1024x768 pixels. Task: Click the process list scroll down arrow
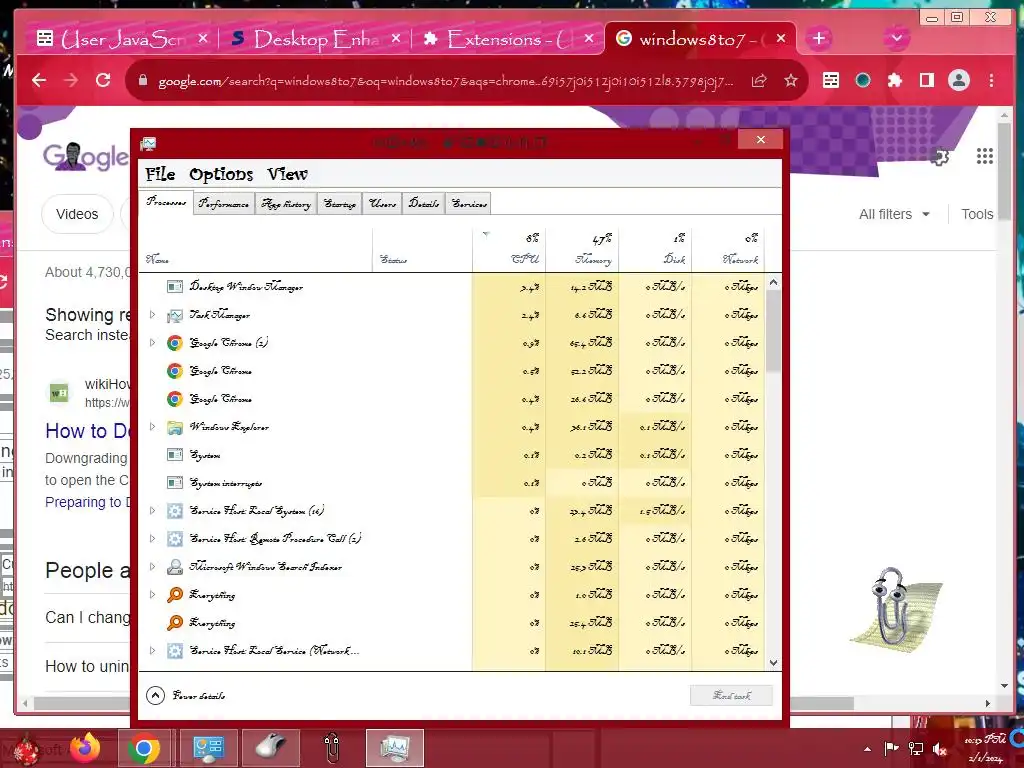(773, 662)
